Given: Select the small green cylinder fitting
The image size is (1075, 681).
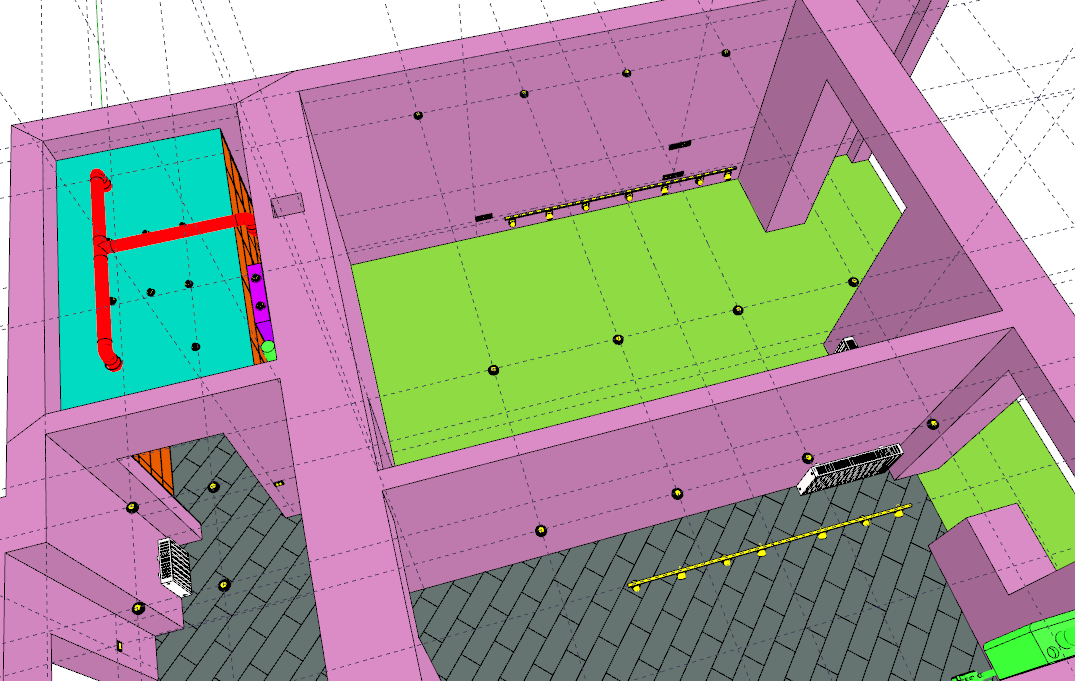Looking at the screenshot, I should (x=268, y=349).
